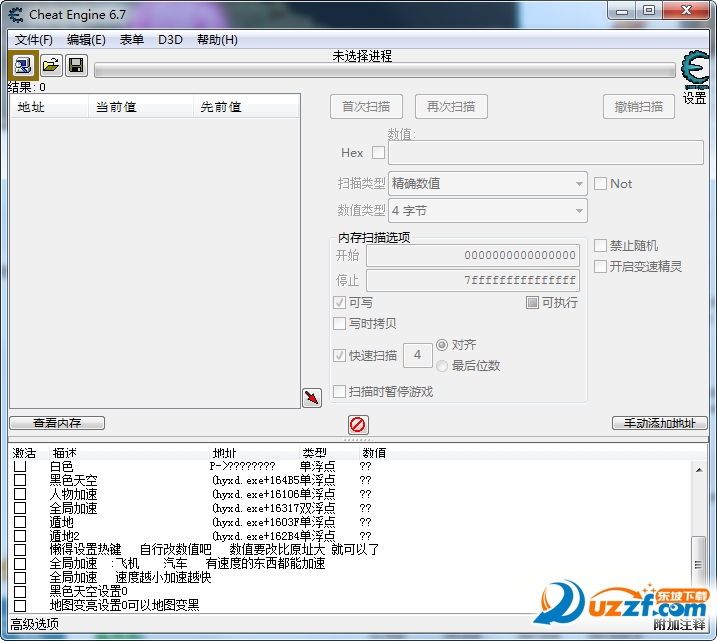
Task: Save the cheat table floppy icon
Action: pyautogui.click(x=76, y=66)
